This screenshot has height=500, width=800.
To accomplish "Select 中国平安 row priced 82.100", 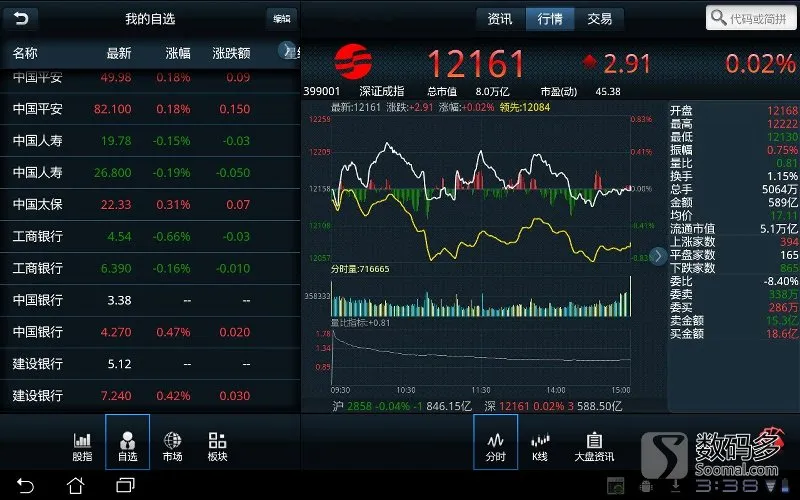I will (x=150, y=109).
